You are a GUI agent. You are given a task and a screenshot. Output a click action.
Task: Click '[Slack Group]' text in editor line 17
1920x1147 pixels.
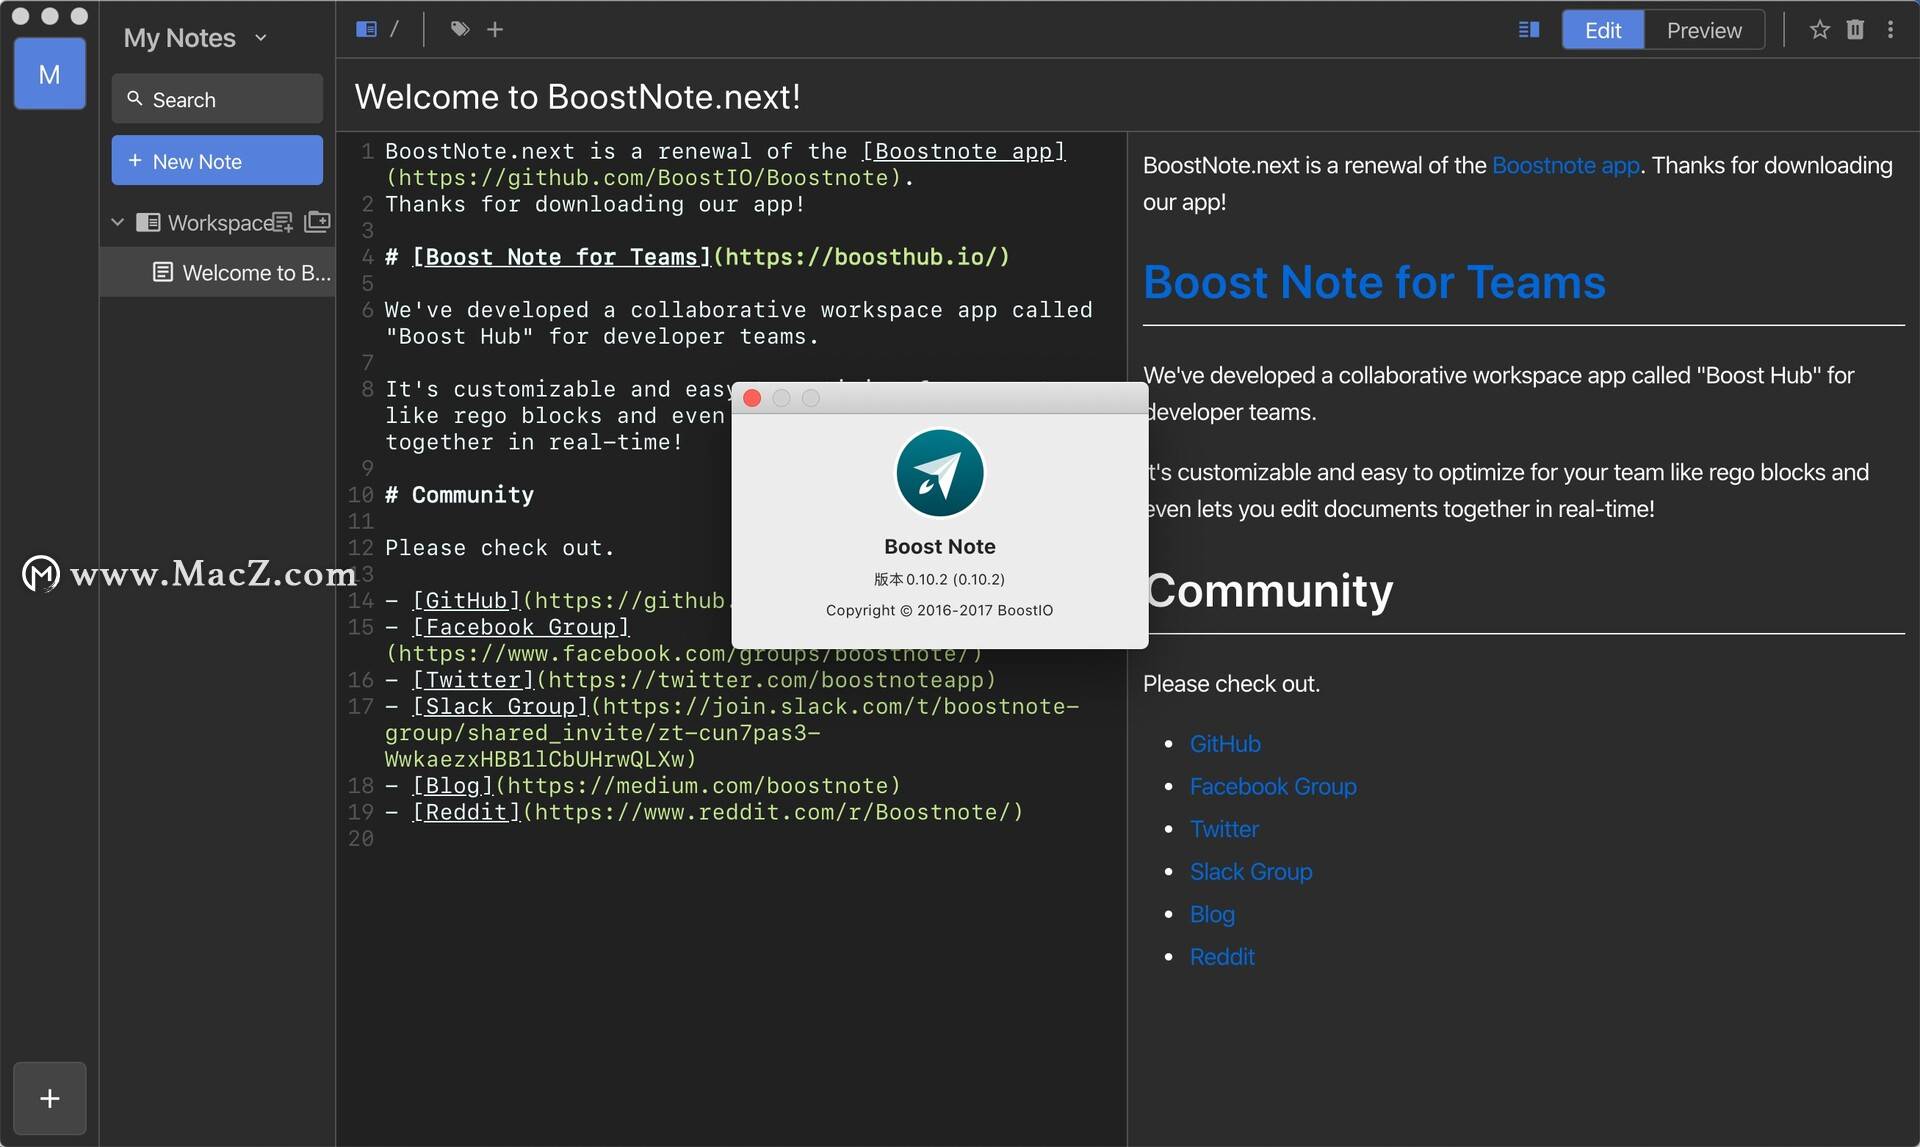pyautogui.click(x=500, y=706)
